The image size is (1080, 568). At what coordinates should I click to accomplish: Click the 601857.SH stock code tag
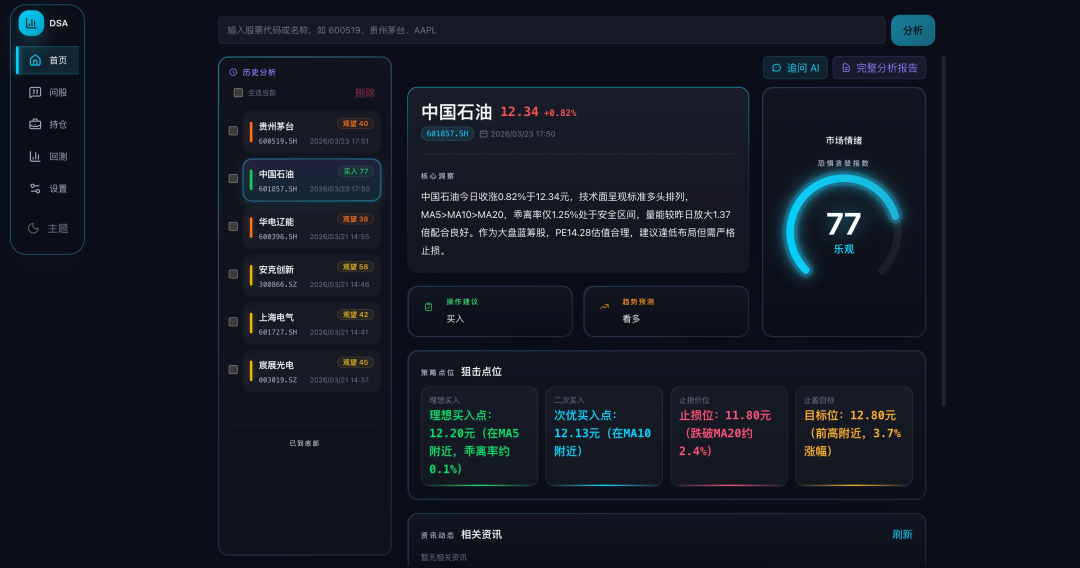click(448, 134)
